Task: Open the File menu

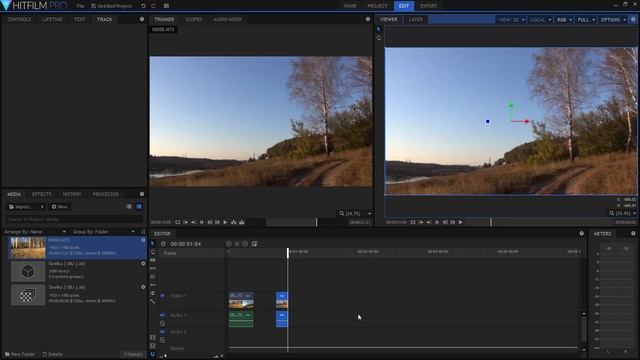Action: click(x=80, y=6)
